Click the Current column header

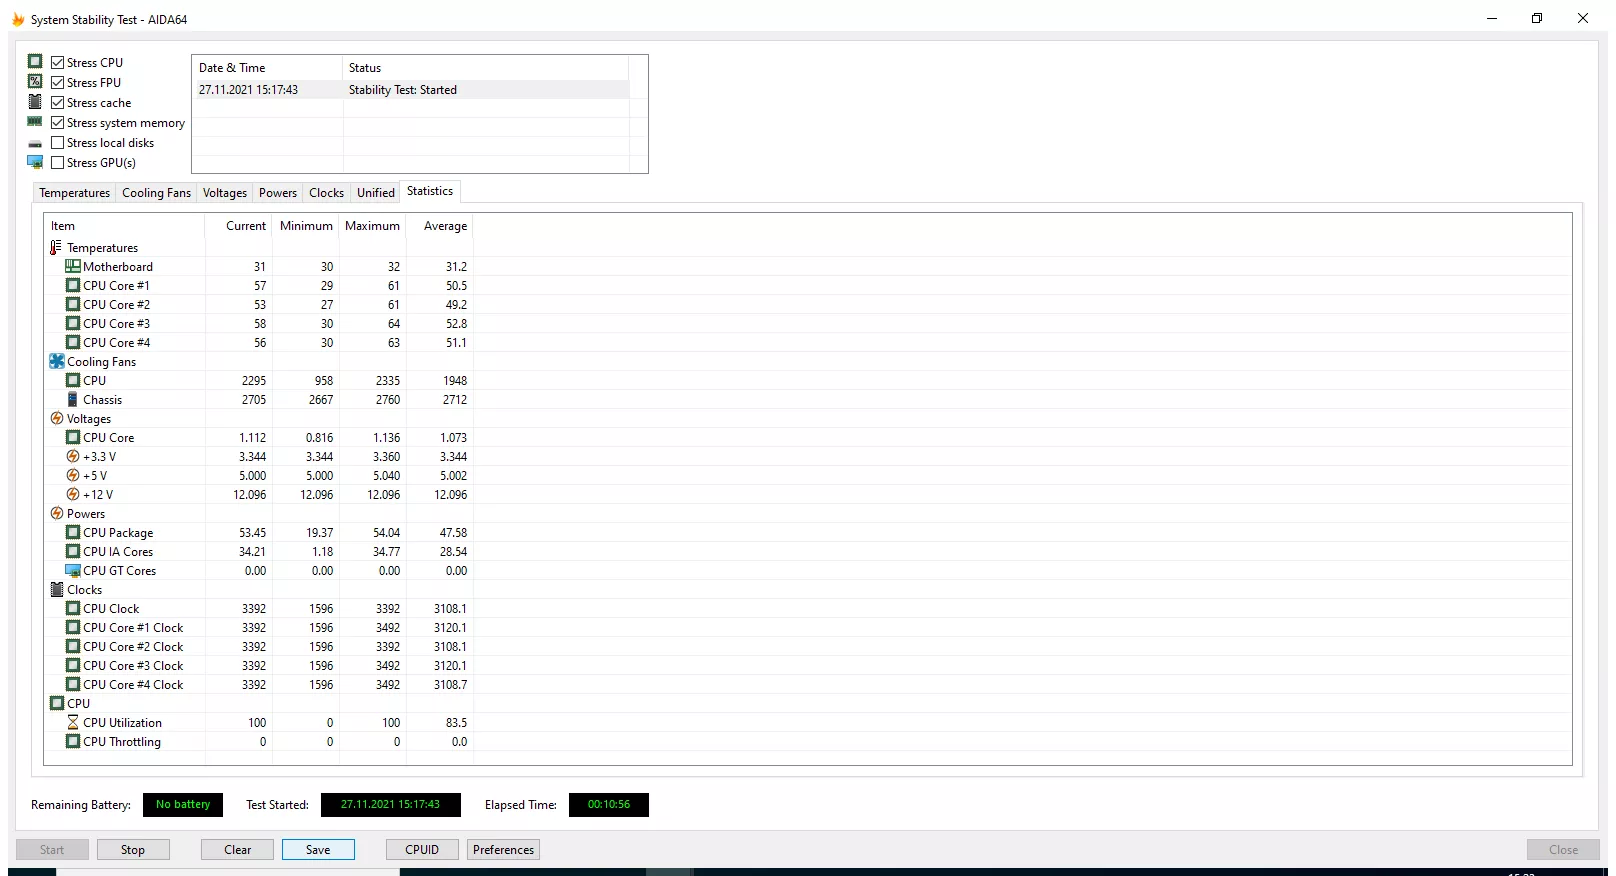point(238,226)
